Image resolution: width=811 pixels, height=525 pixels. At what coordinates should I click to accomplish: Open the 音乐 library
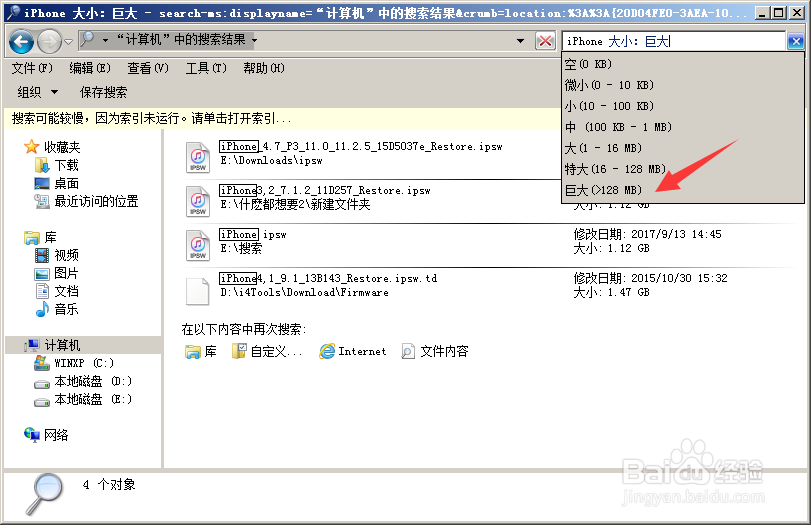tap(57, 309)
